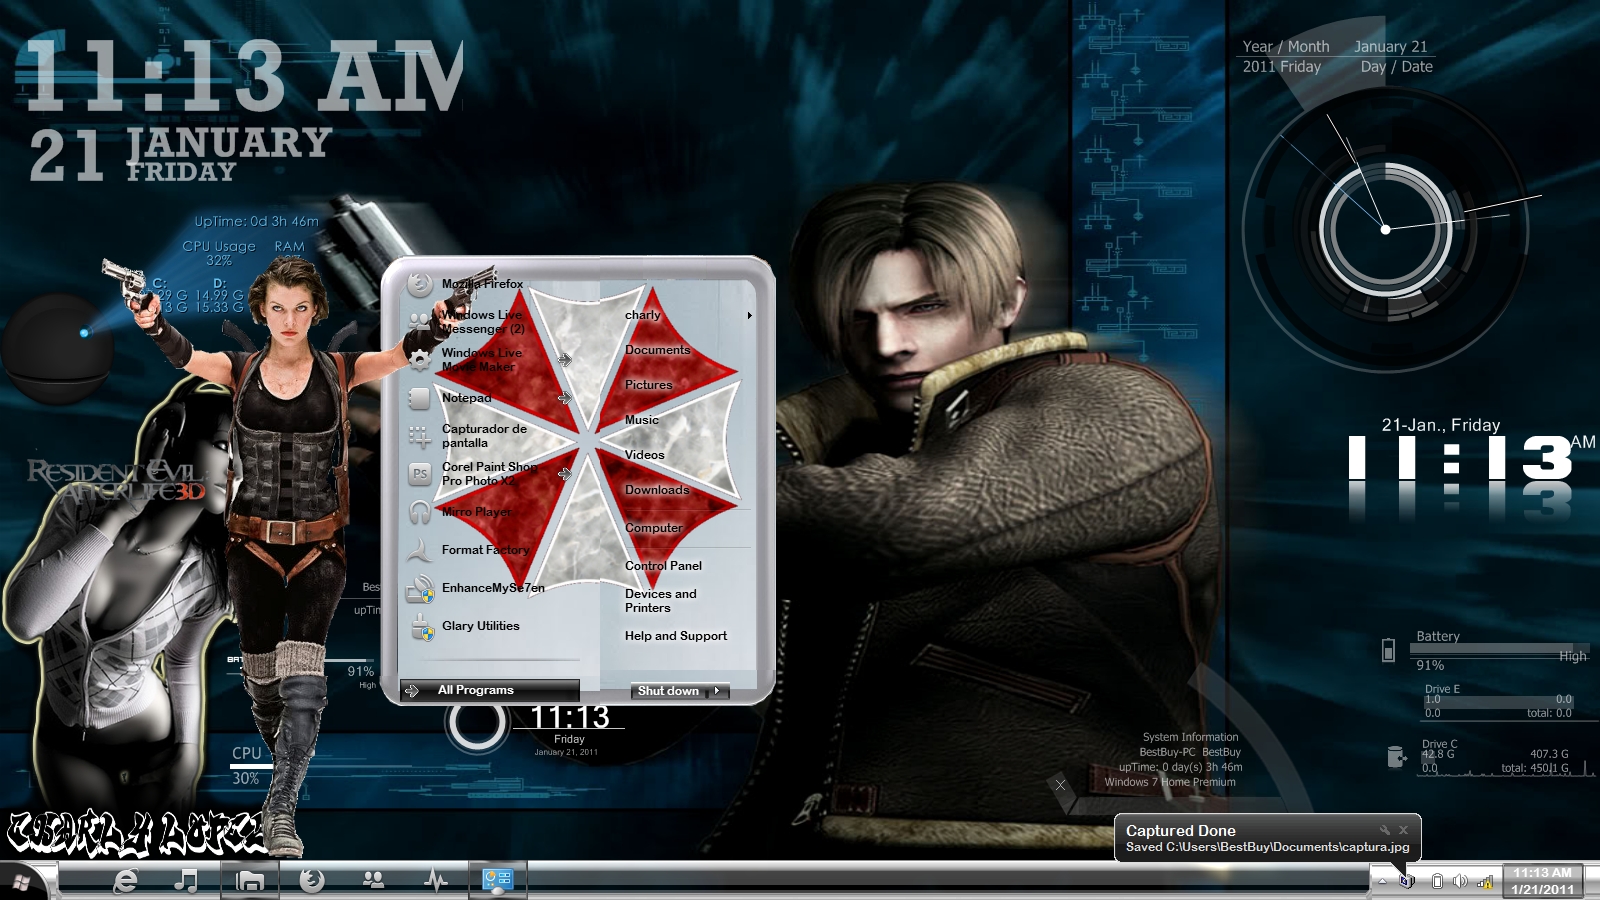Screen dimensions: 1600x900
Task: Click the All Programs button
Action: pyautogui.click(x=490, y=690)
